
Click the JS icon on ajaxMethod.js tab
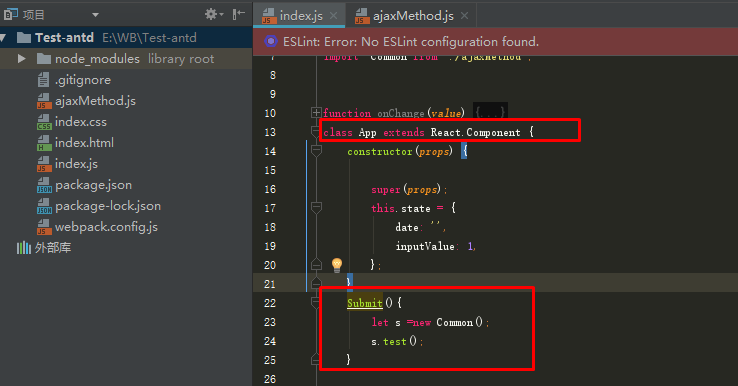click(x=362, y=16)
